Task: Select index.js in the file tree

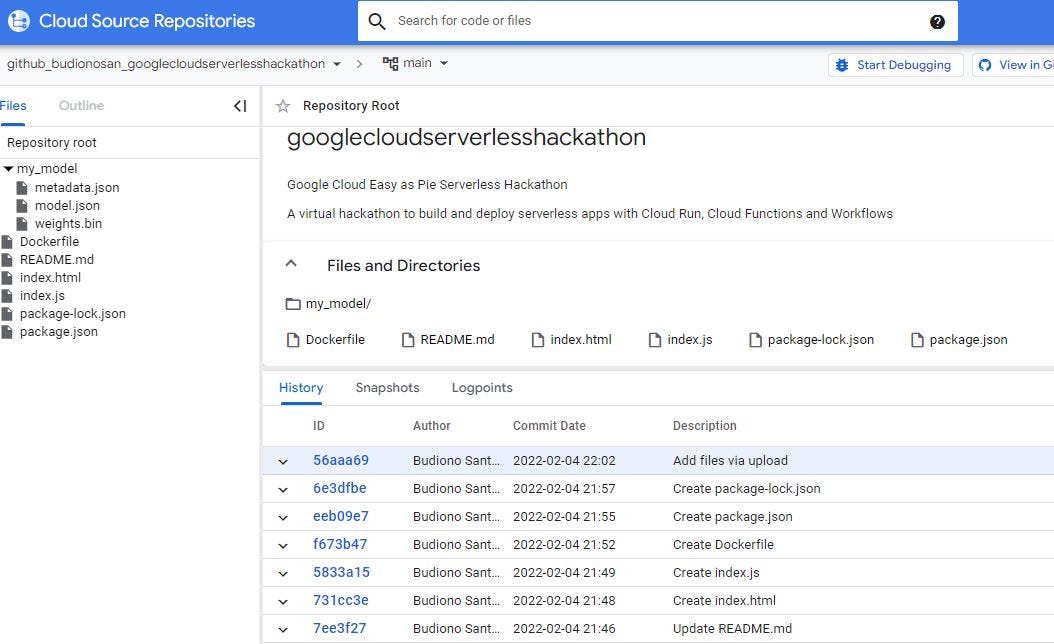Action: [x=42, y=296]
